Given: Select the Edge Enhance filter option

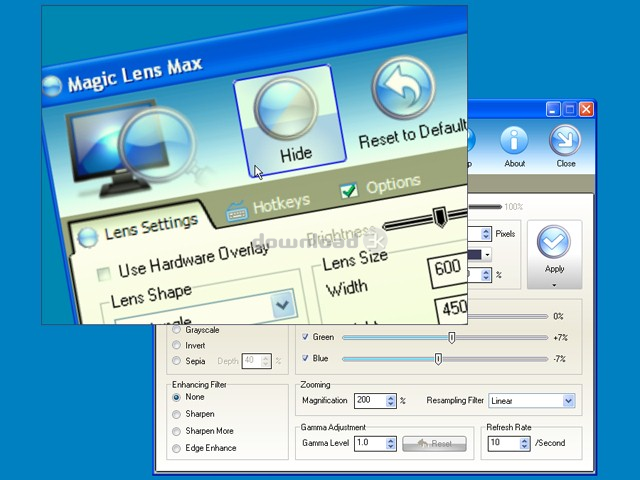Looking at the screenshot, I should pos(176,449).
